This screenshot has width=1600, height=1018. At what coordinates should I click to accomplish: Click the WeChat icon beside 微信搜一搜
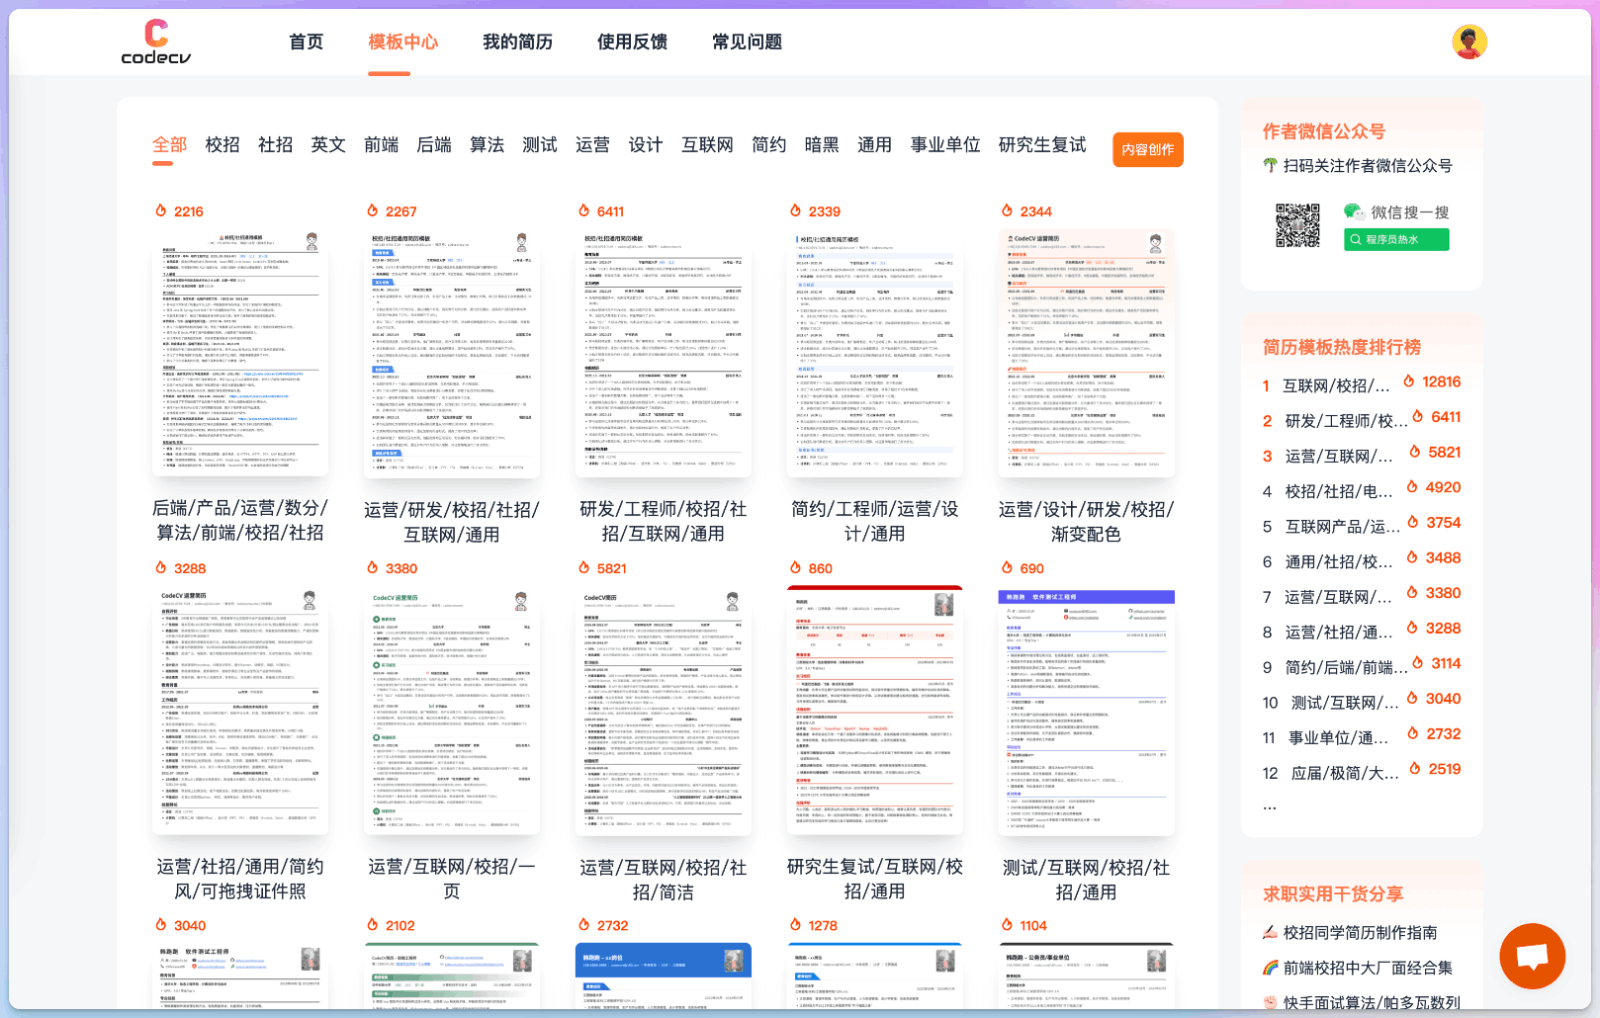tap(1357, 210)
